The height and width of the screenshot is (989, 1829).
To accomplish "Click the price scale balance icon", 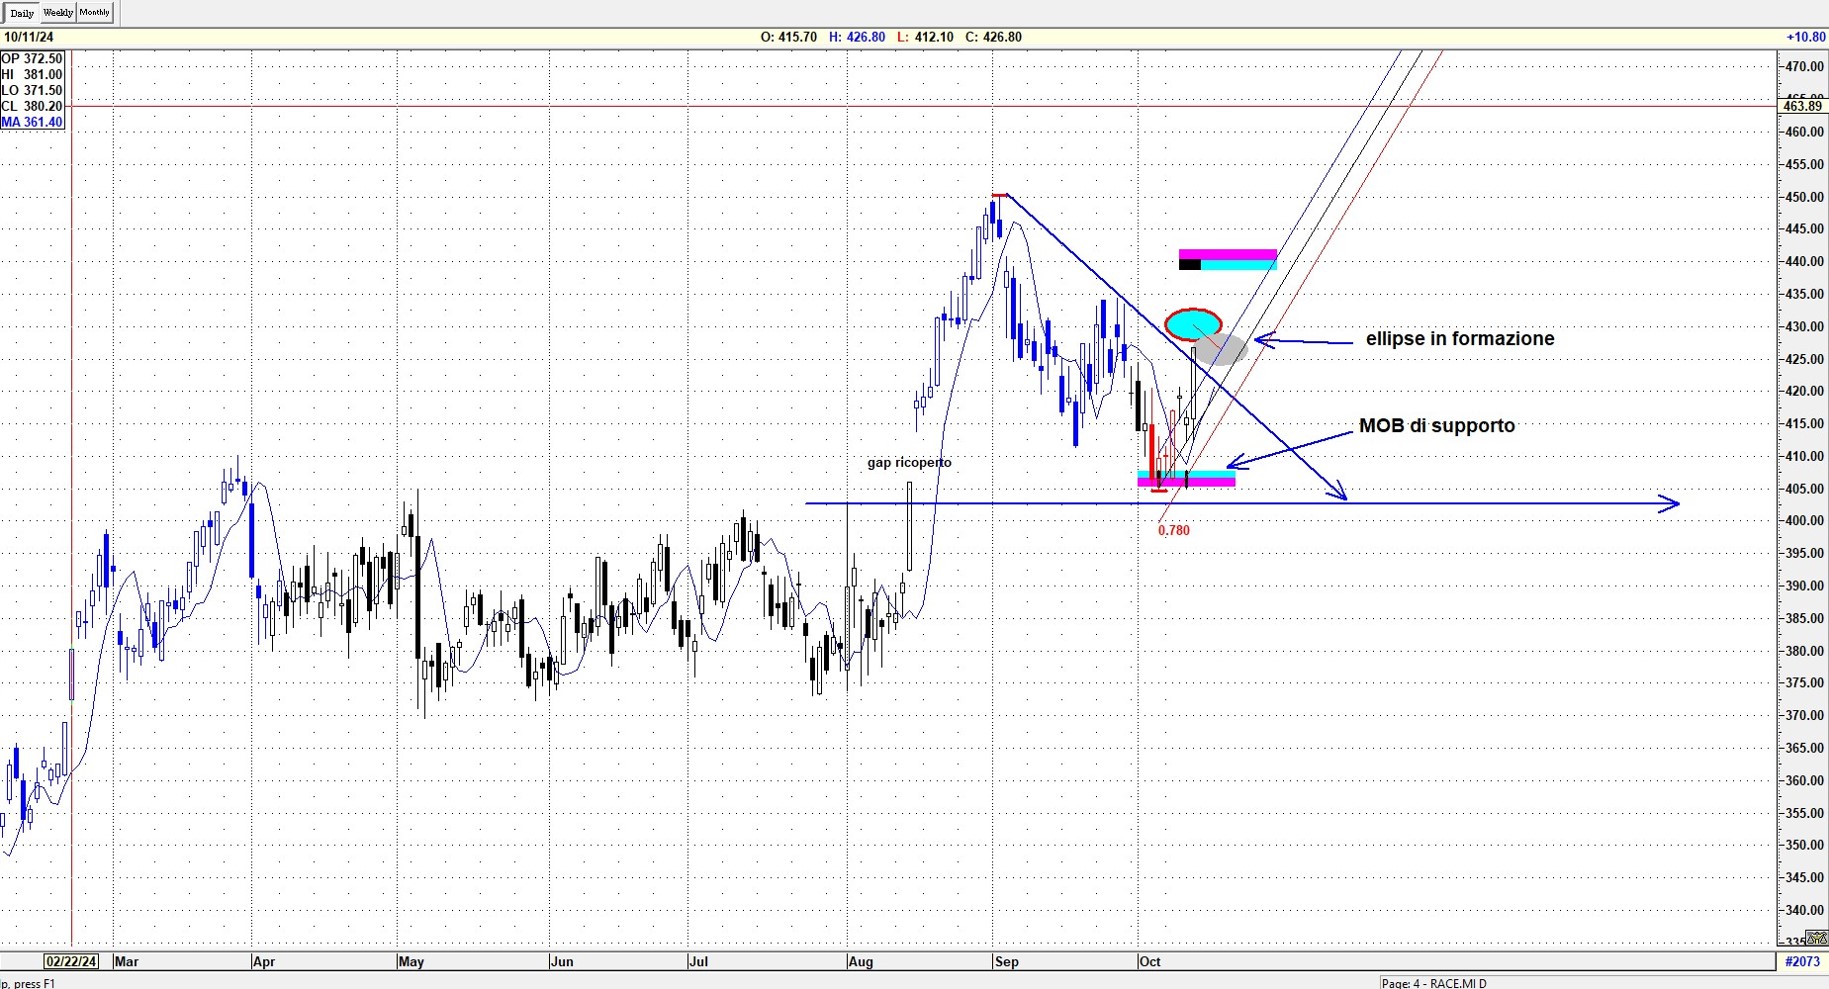I will tap(1816, 938).
